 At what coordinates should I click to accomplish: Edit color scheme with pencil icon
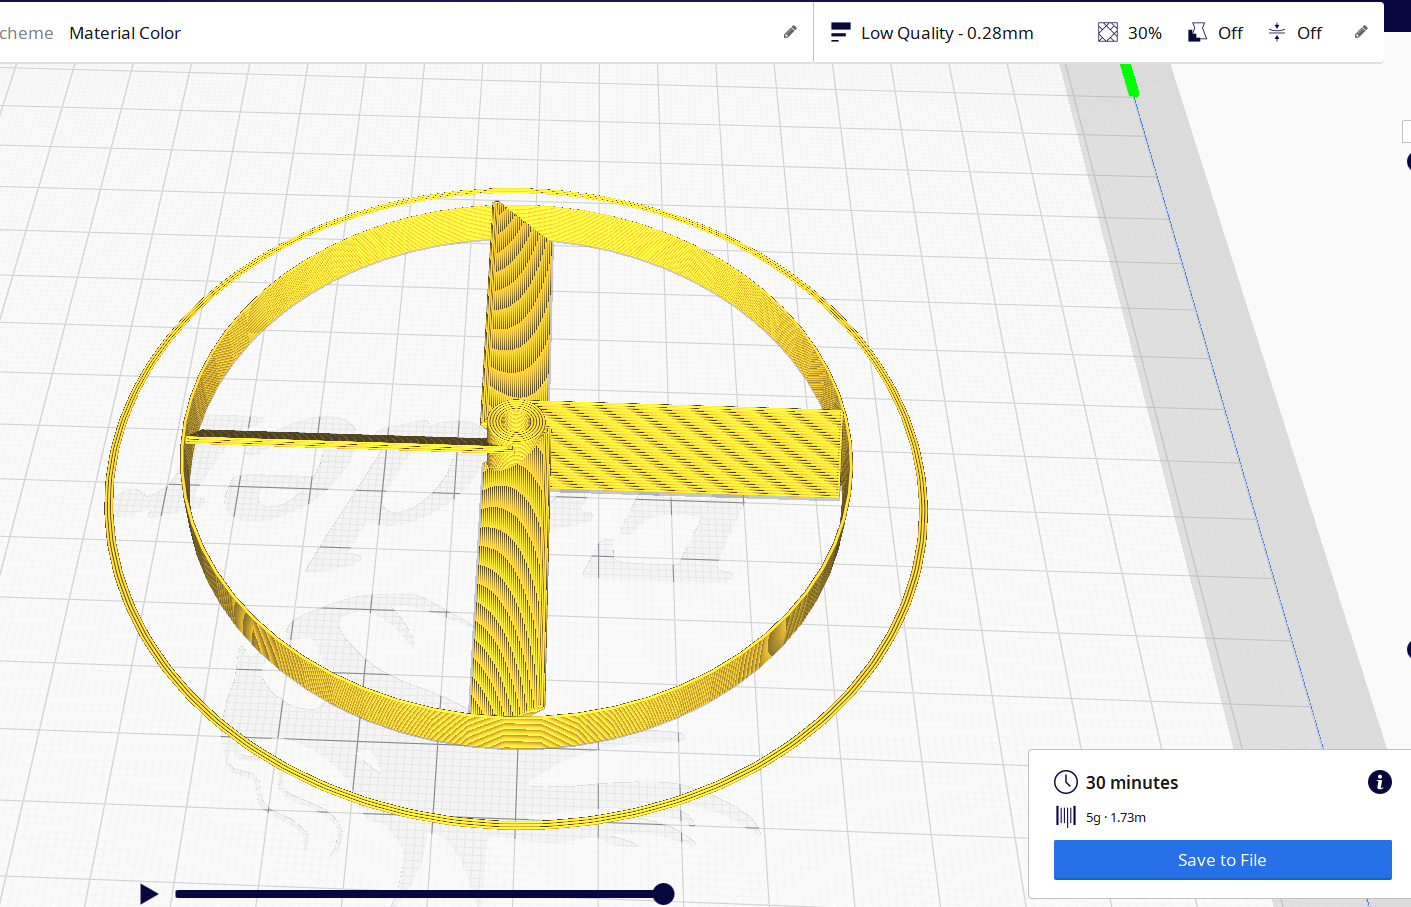pos(790,32)
